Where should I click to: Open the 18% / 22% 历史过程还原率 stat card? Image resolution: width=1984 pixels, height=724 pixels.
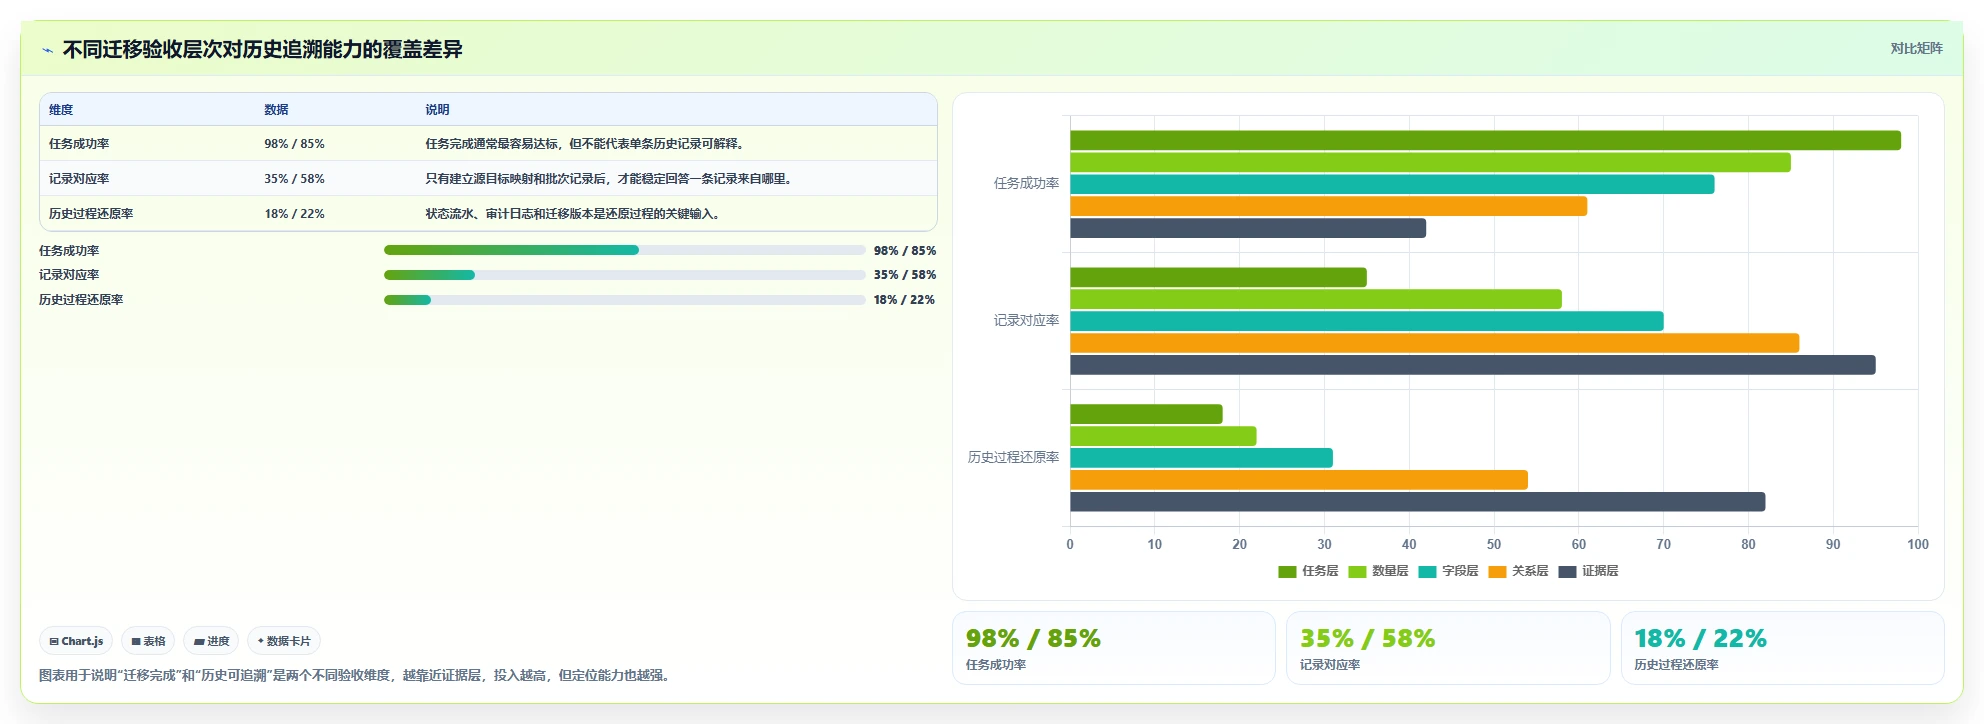(1782, 648)
